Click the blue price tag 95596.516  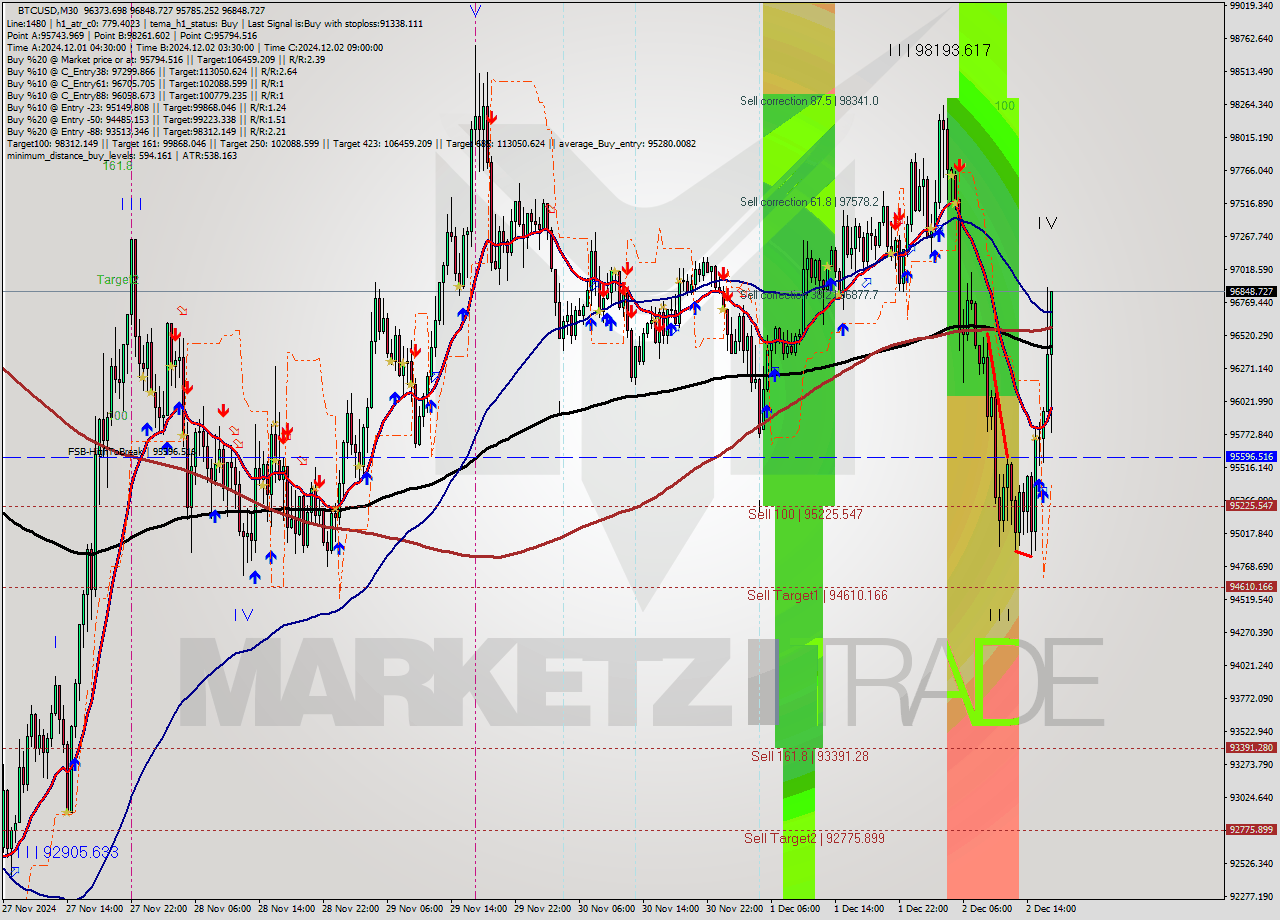1251,456
